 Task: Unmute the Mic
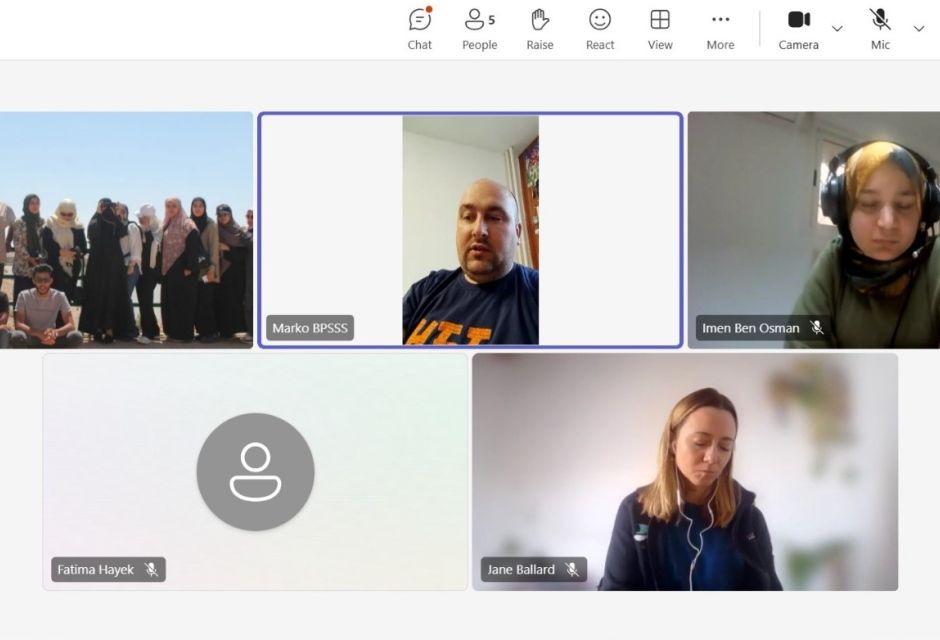[x=880, y=29]
